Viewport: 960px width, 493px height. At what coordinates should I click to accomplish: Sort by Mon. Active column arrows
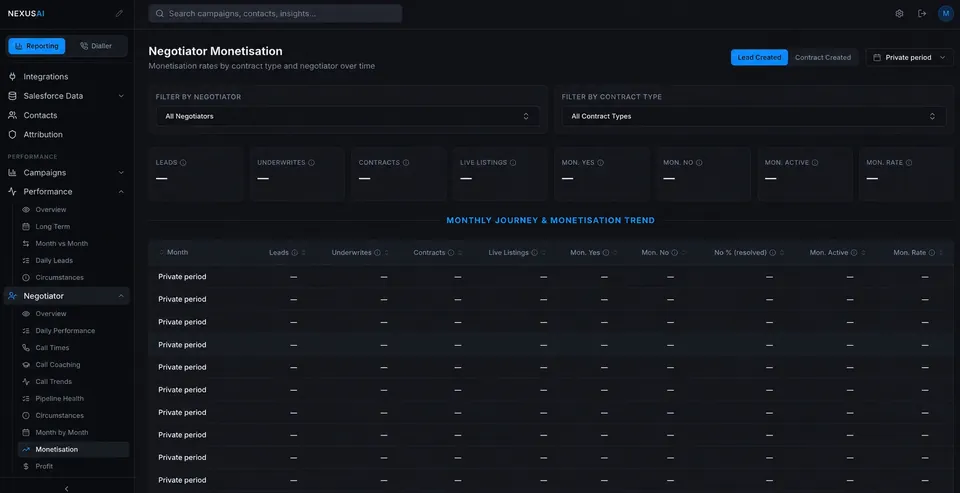[x=863, y=253]
